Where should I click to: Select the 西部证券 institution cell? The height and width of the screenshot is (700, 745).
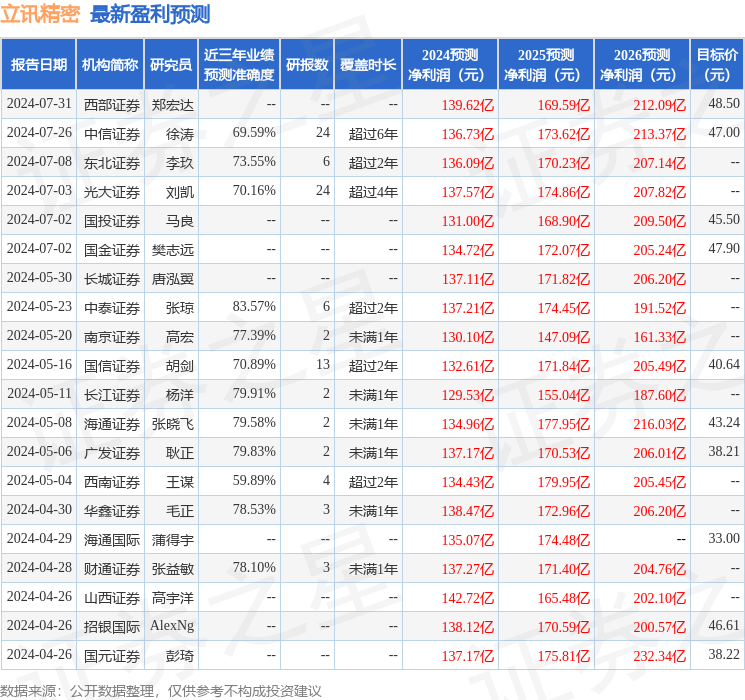pos(112,105)
